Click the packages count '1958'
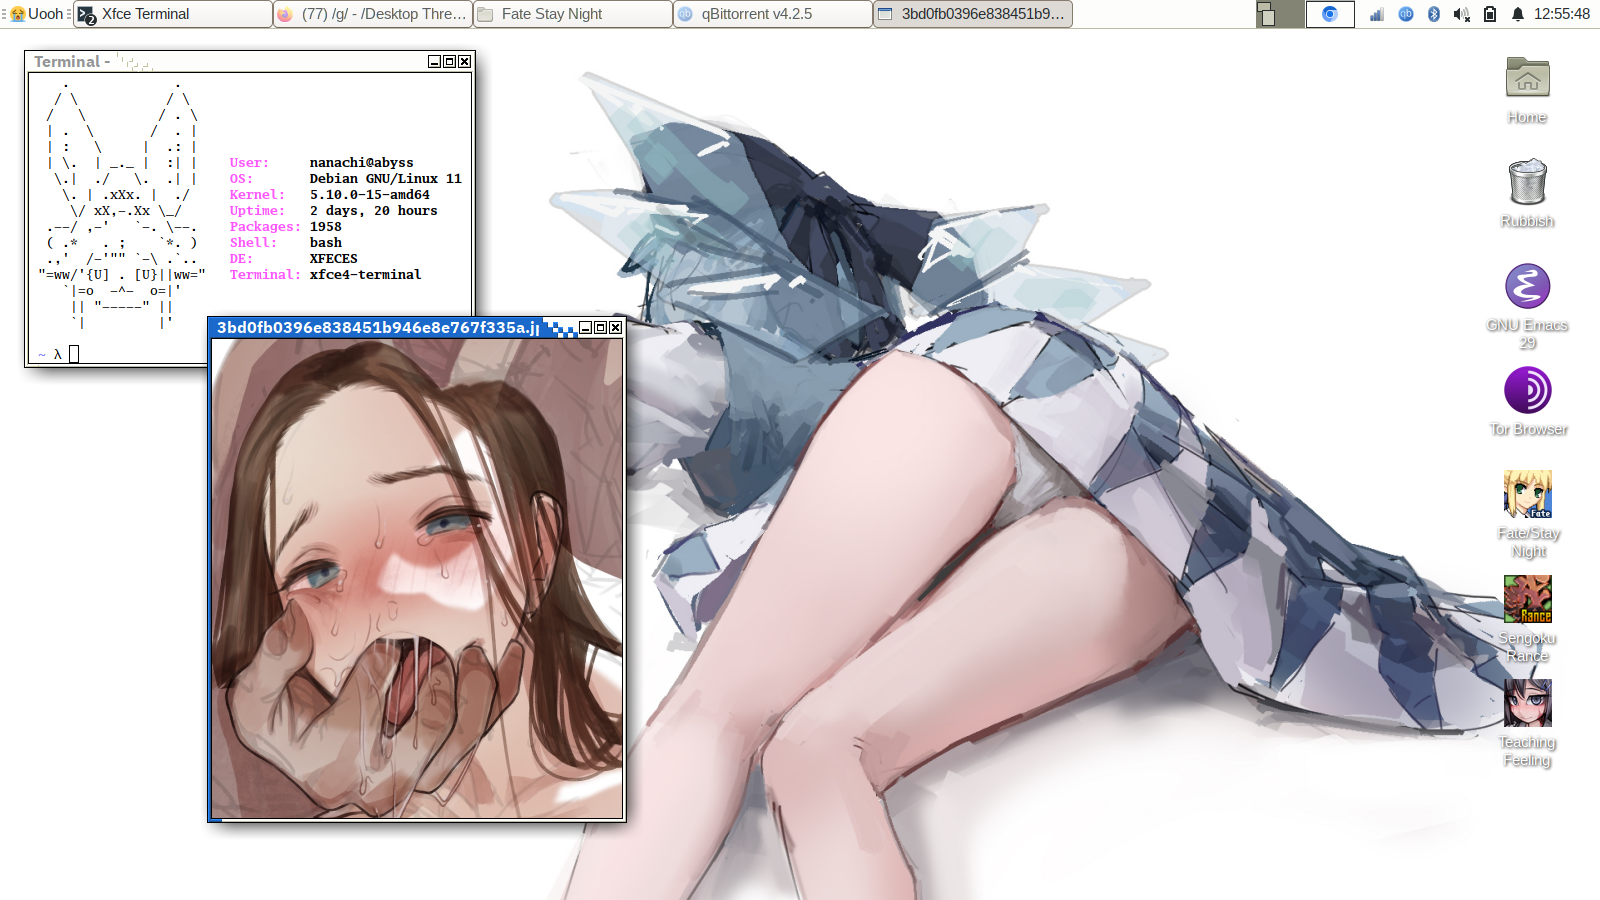Viewport: 1600px width, 900px height. point(325,226)
